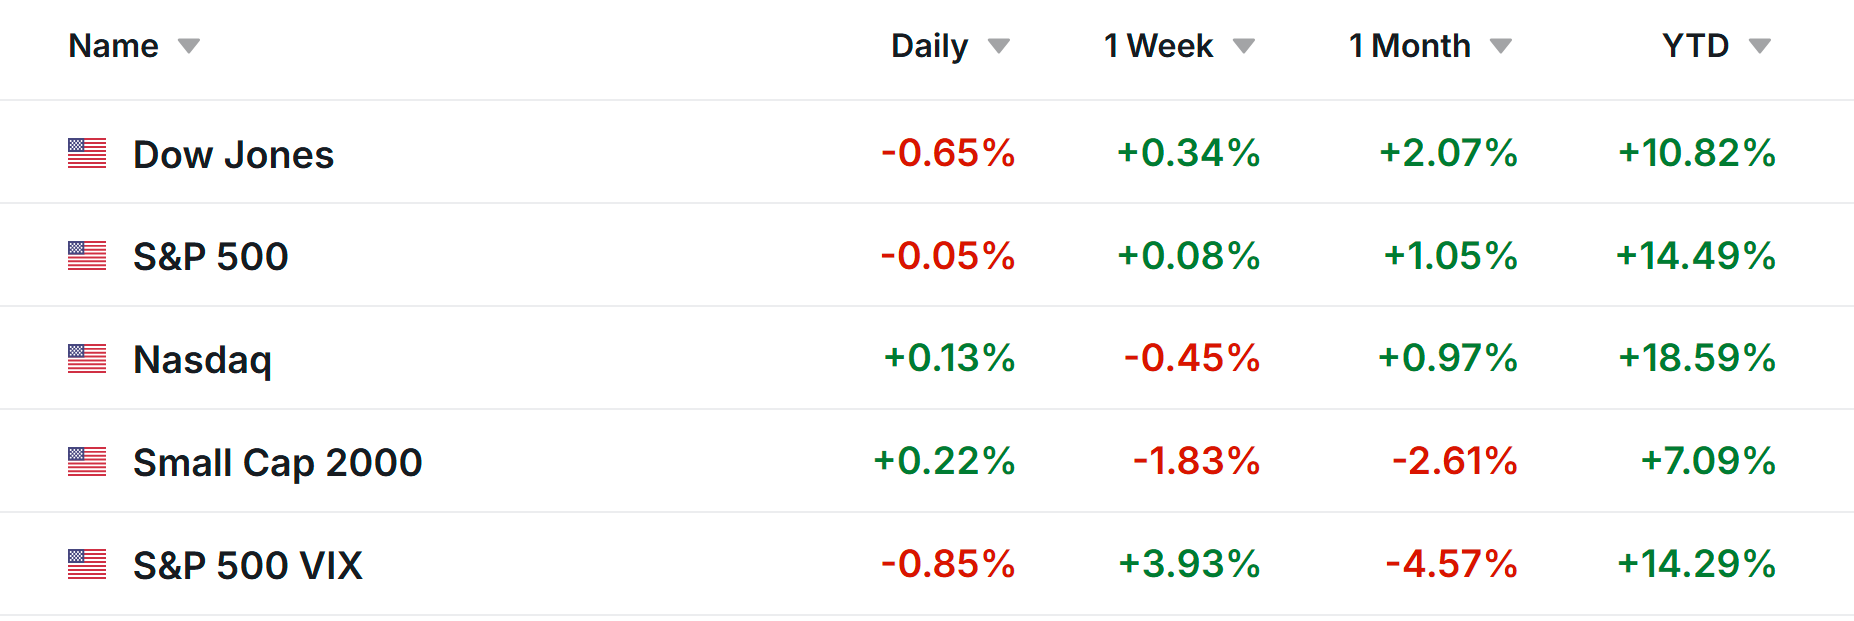Click the 1 Month column header label
The width and height of the screenshot is (1854, 621).
click(x=1409, y=46)
